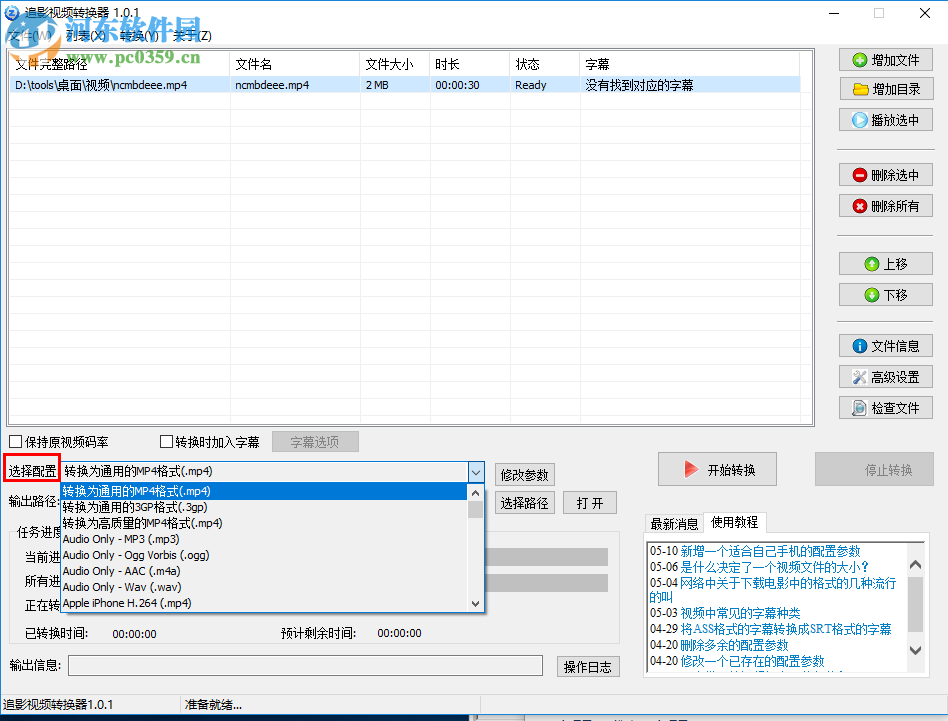The width and height of the screenshot is (948, 721).
Task: Open link 新增一个适合自己手机的配置参数
Action: pos(770,551)
